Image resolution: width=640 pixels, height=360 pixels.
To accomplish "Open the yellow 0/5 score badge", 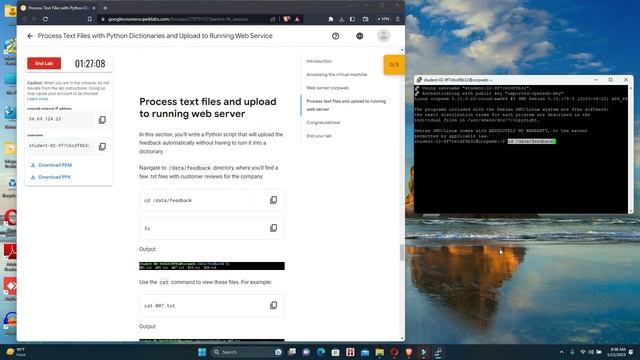I will click(x=394, y=64).
